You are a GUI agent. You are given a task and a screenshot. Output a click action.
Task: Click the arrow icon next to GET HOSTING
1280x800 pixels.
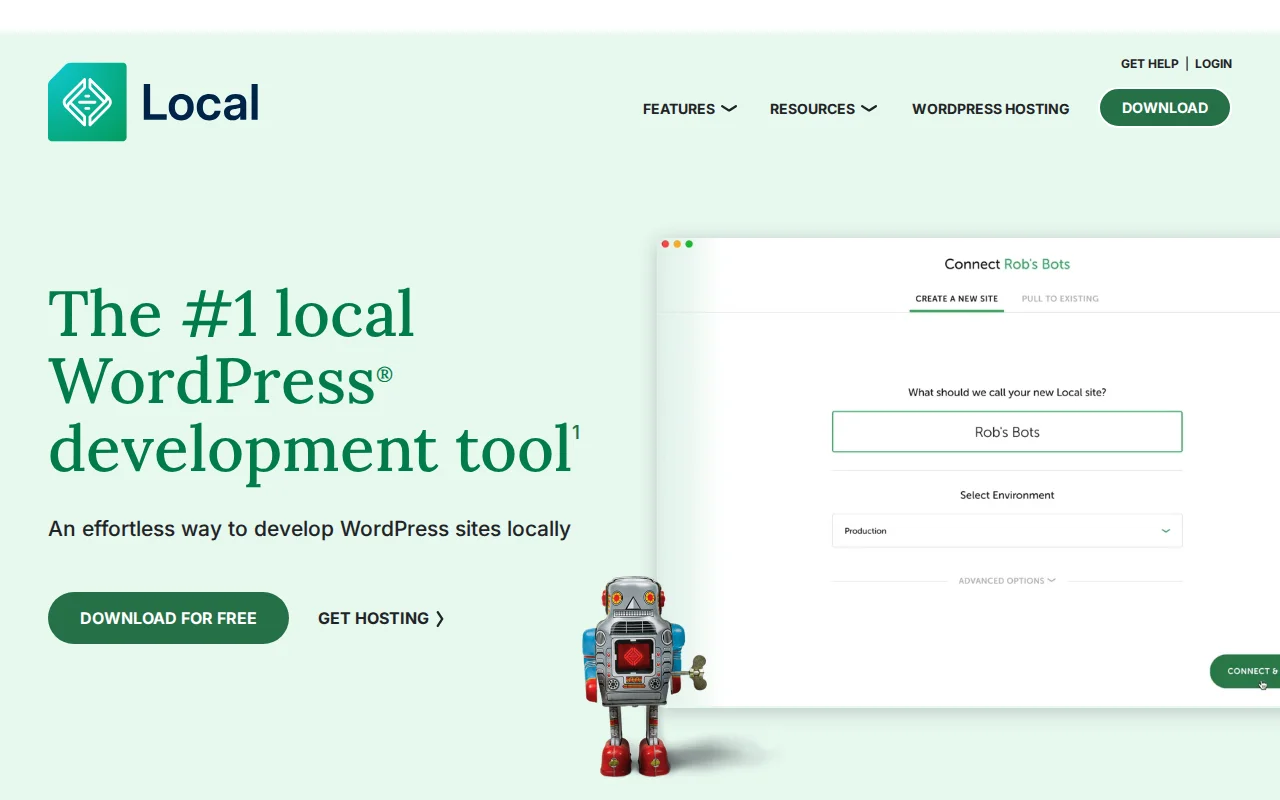point(439,618)
